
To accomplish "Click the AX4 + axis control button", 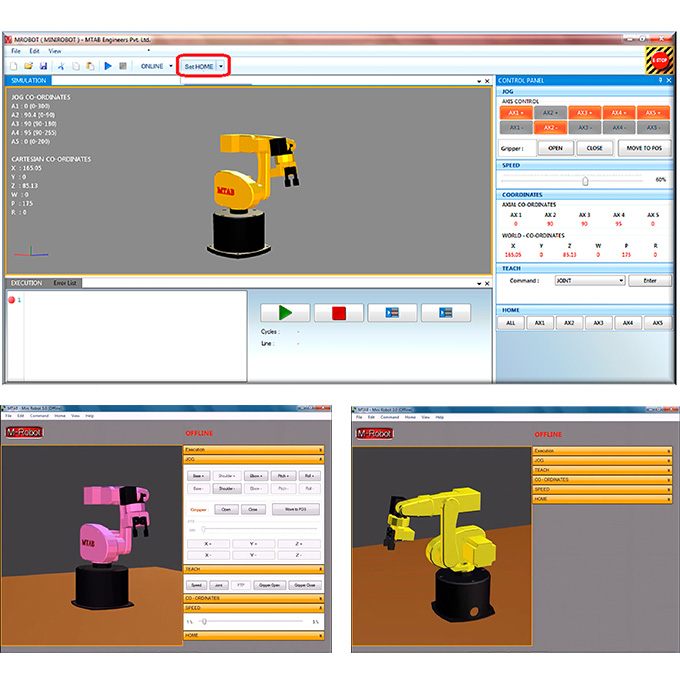I will pos(618,113).
